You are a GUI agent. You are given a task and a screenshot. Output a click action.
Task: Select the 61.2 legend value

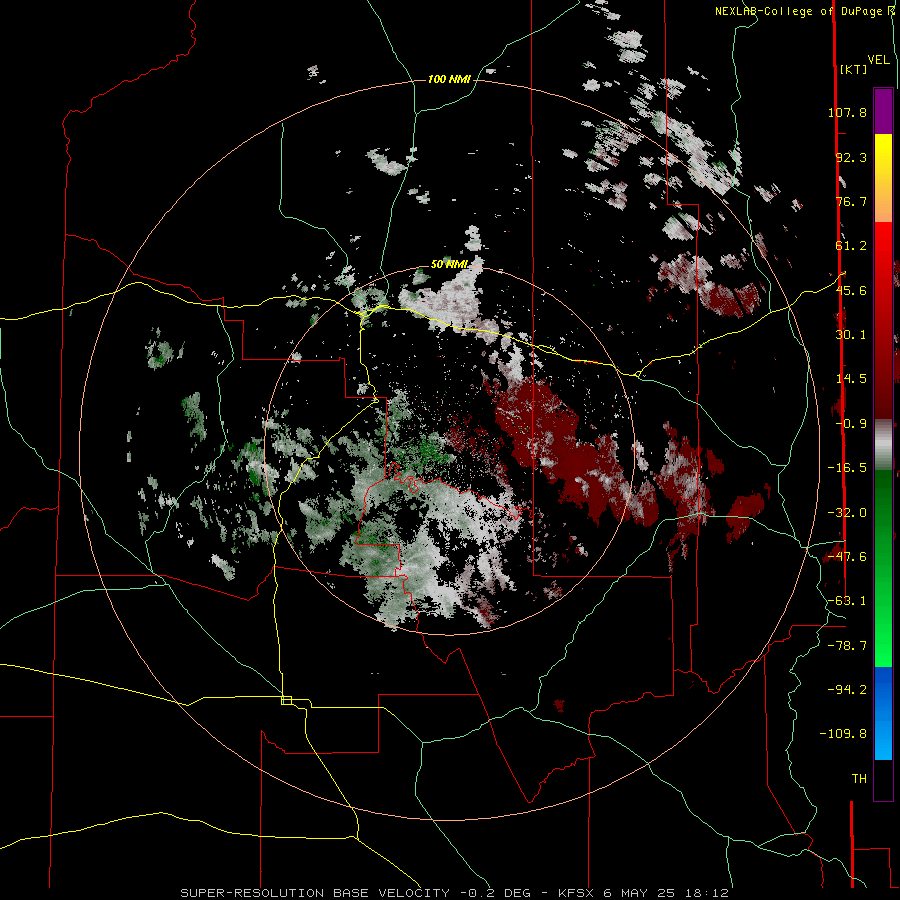[851, 246]
